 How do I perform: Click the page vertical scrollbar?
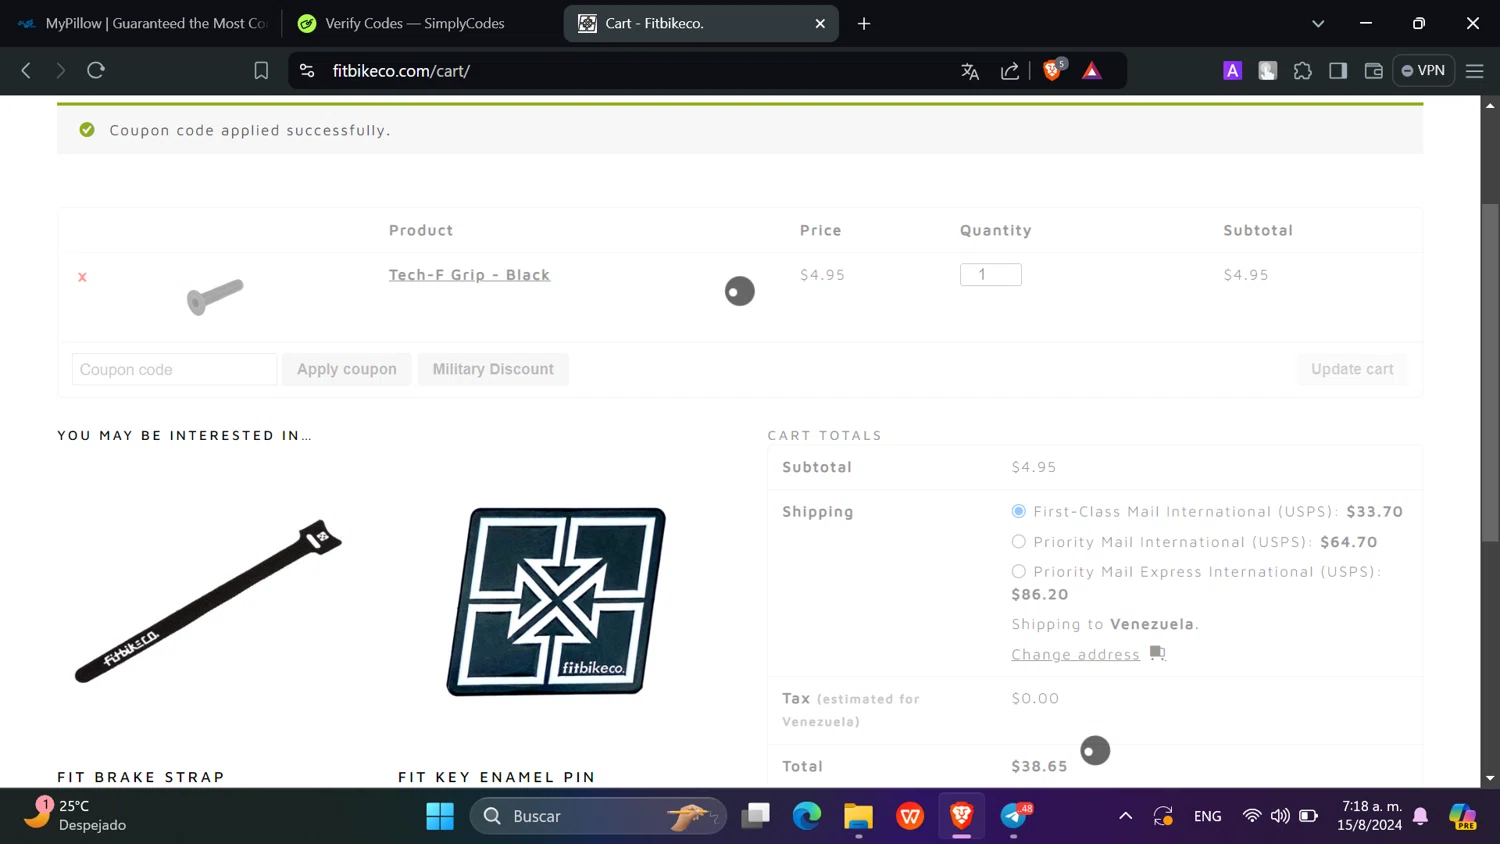pos(1490,373)
